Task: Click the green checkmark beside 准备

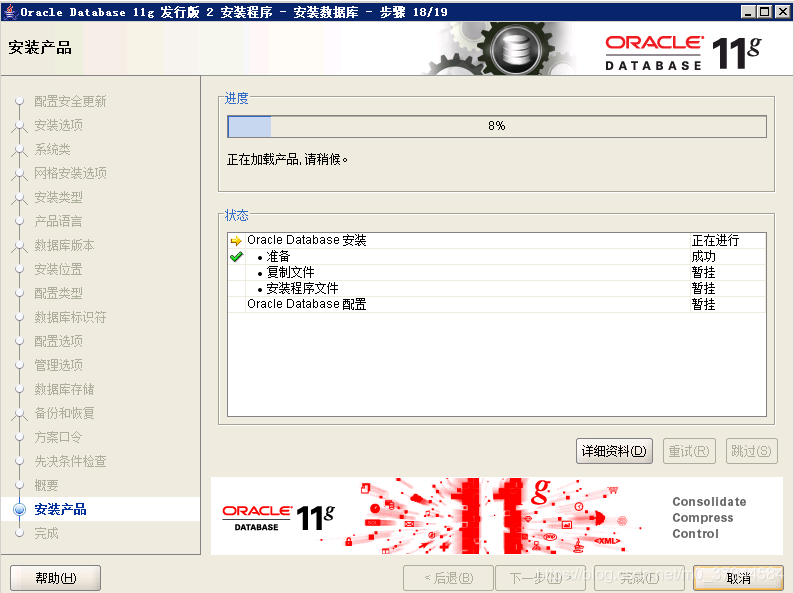Action: [x=236, y=257]
